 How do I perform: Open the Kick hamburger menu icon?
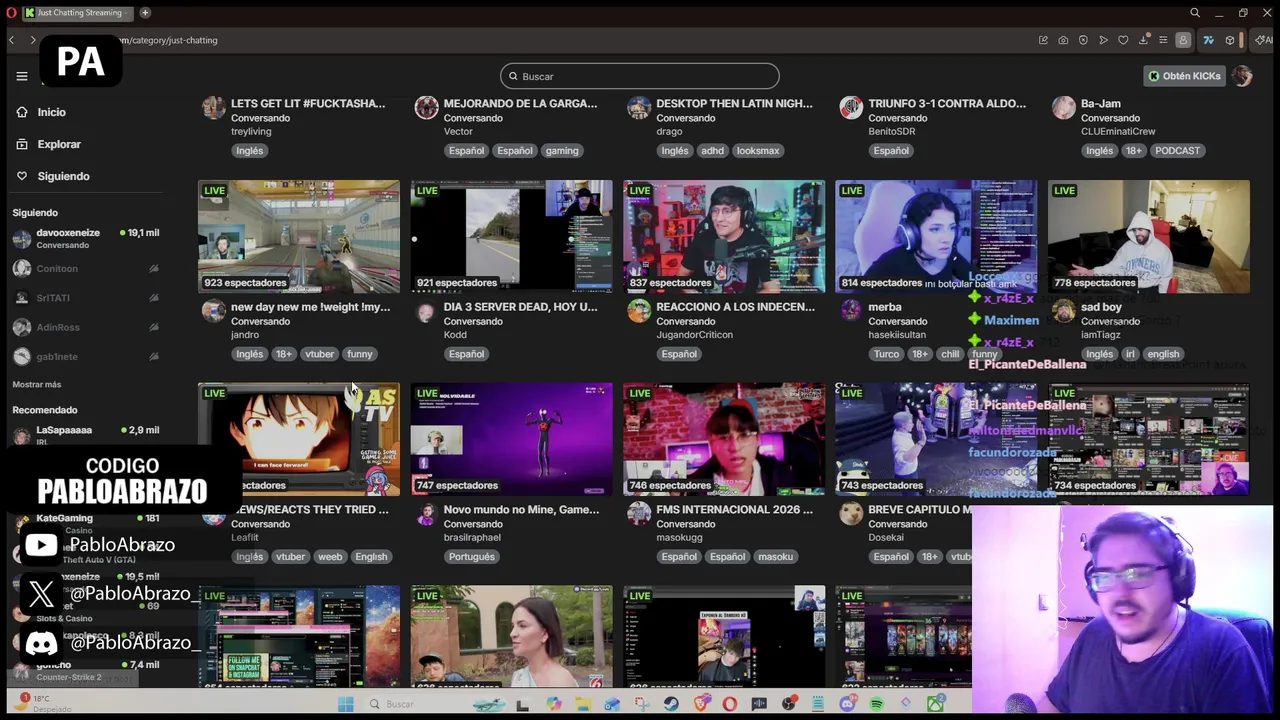point(21,76)
